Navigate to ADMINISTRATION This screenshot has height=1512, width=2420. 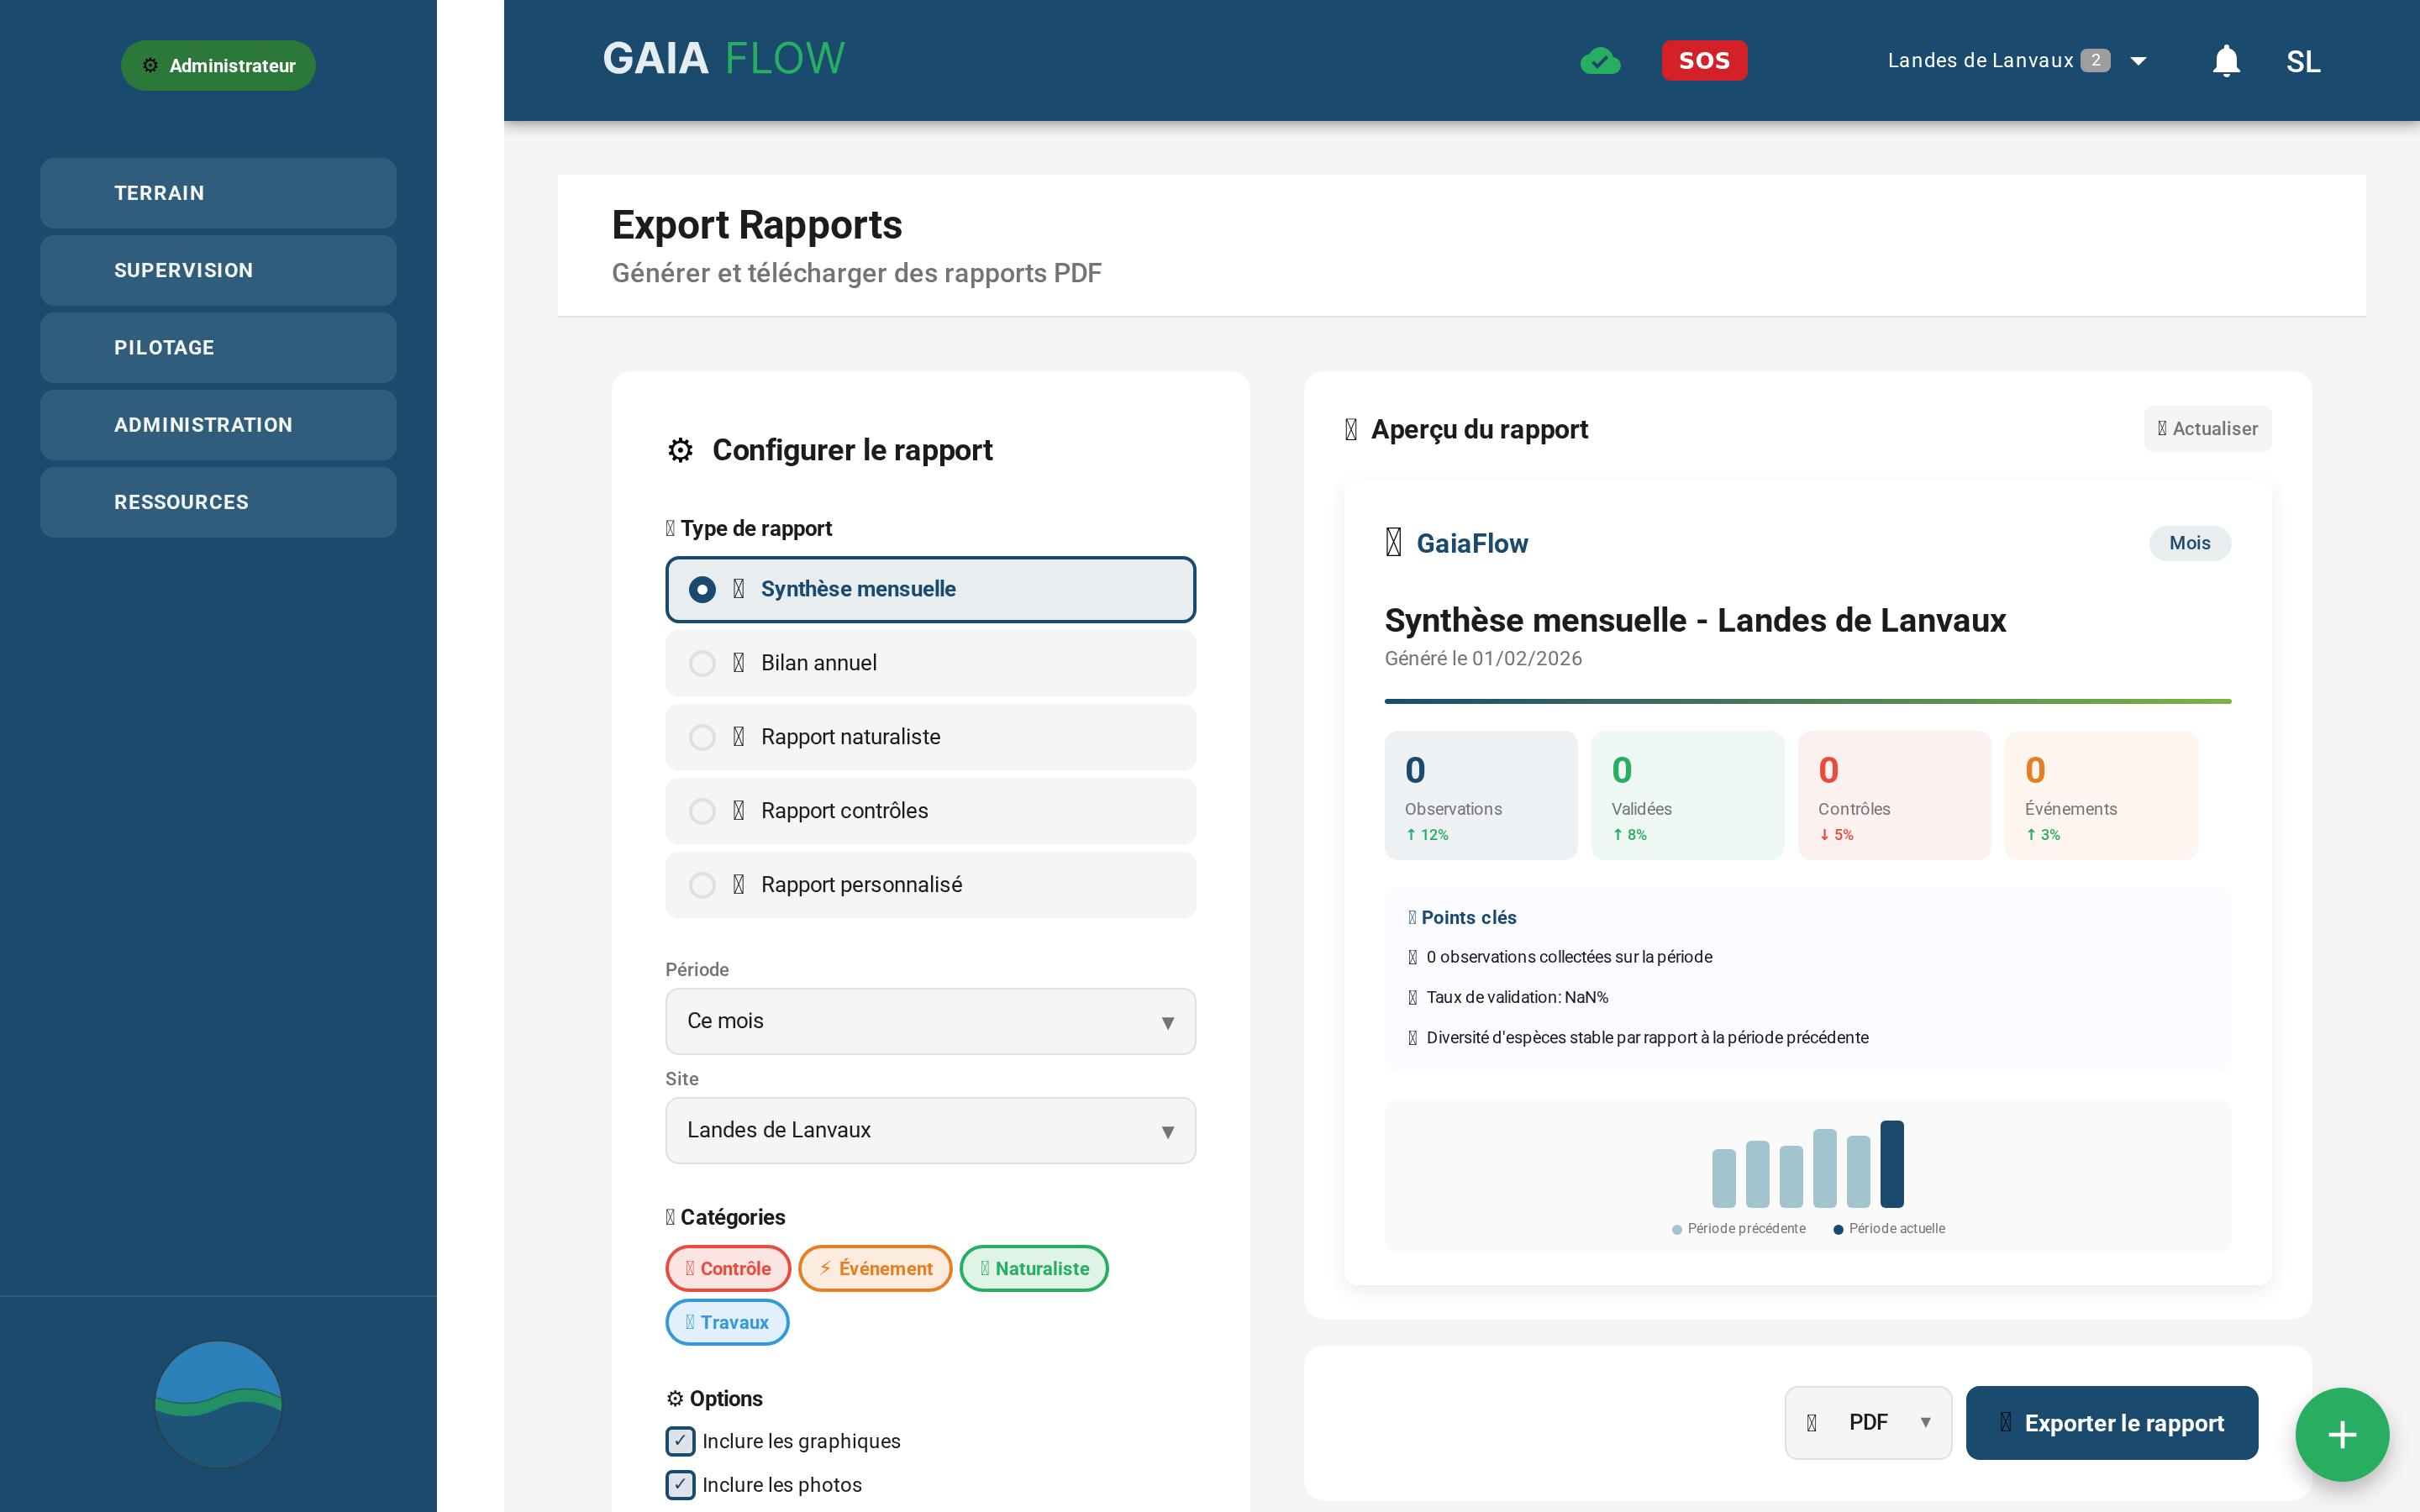(x=218, y=424)
